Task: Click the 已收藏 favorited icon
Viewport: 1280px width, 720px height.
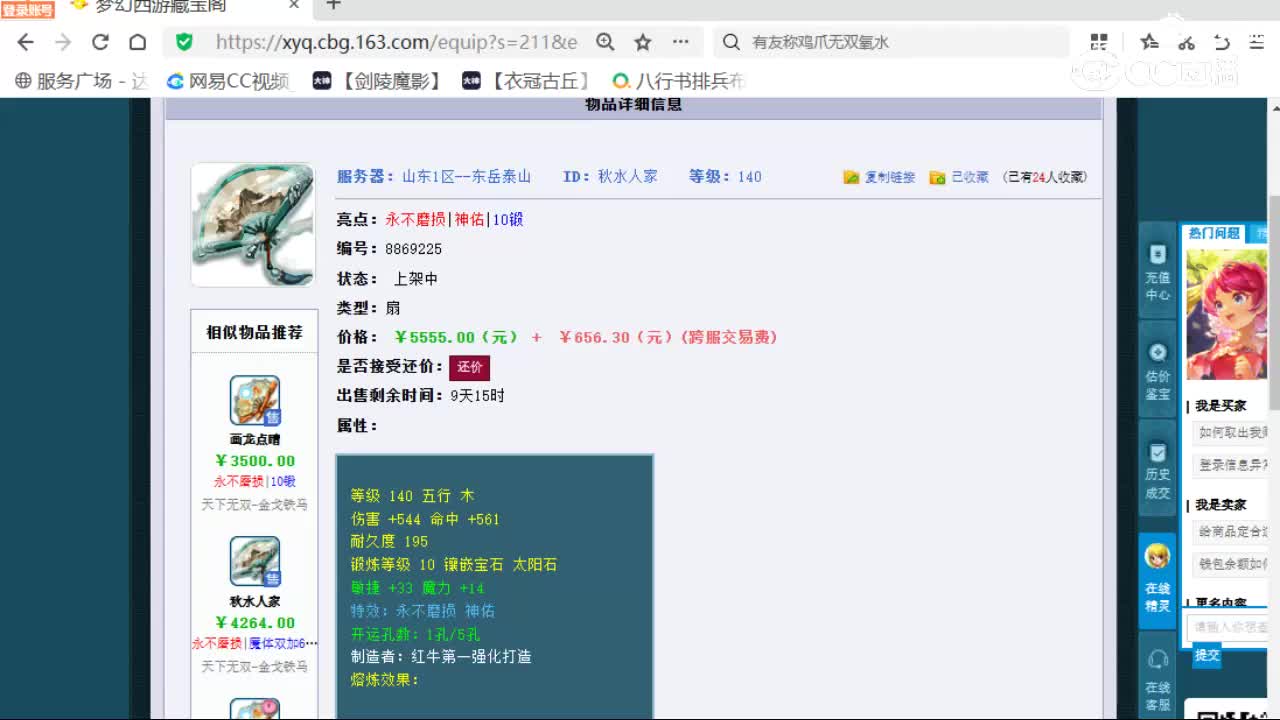Action: tap(937, 177)
